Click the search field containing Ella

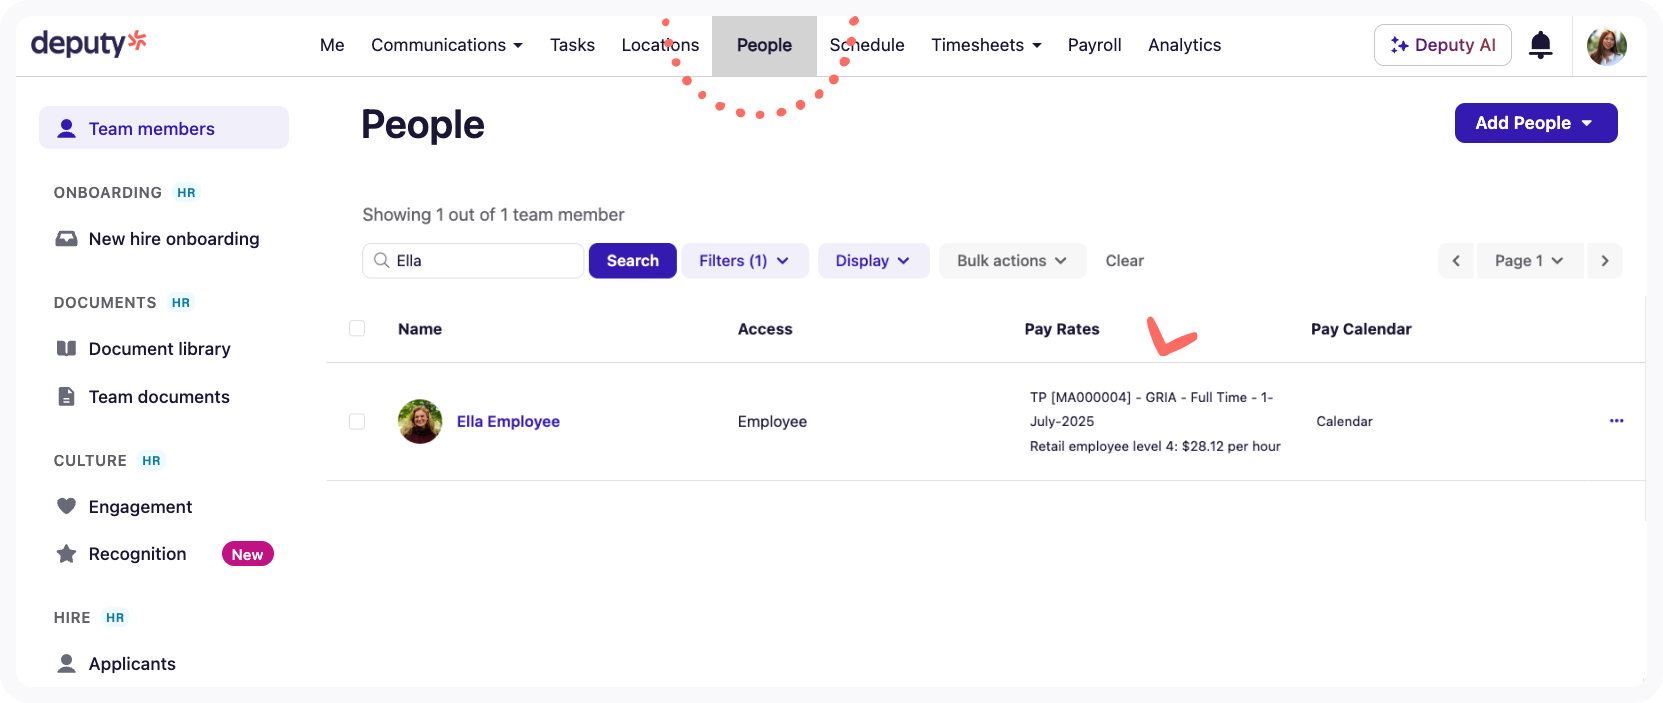point(473,261)
